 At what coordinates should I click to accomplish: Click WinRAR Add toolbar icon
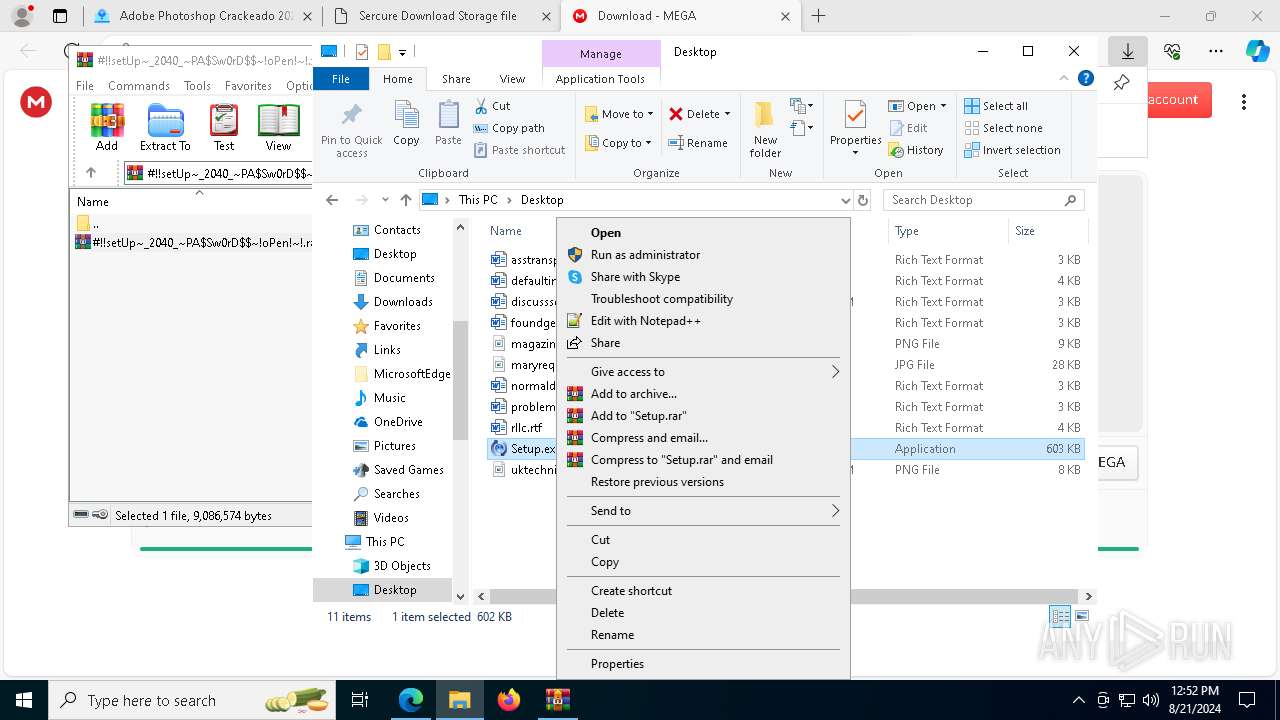coord(107,128)
